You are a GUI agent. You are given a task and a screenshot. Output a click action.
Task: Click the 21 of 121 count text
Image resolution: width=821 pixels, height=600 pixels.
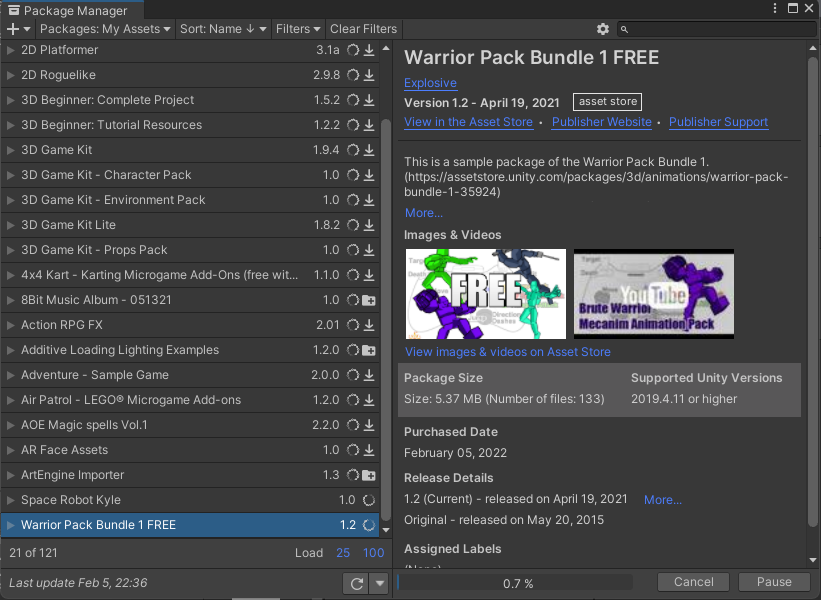[x=34, y=553]
